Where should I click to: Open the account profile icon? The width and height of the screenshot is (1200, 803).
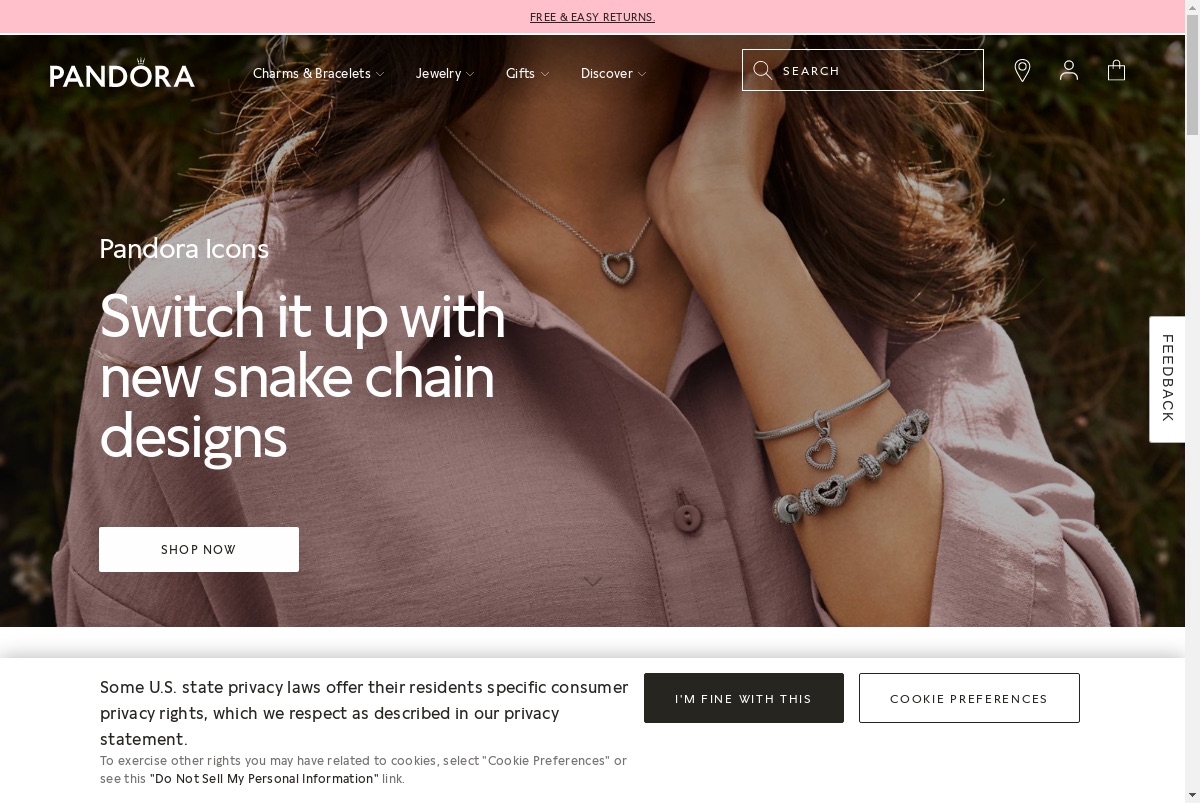pyautogui.click(x=1069, y=70)
